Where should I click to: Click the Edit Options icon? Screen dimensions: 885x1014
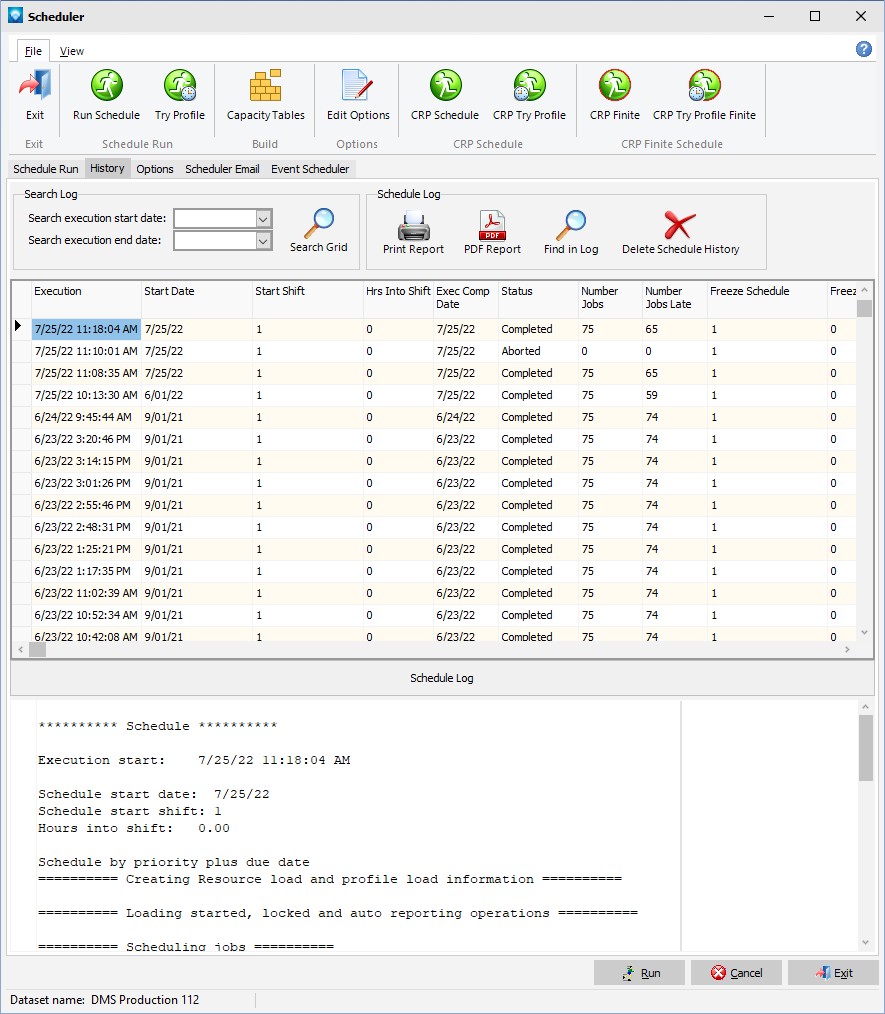coord(357,88)
